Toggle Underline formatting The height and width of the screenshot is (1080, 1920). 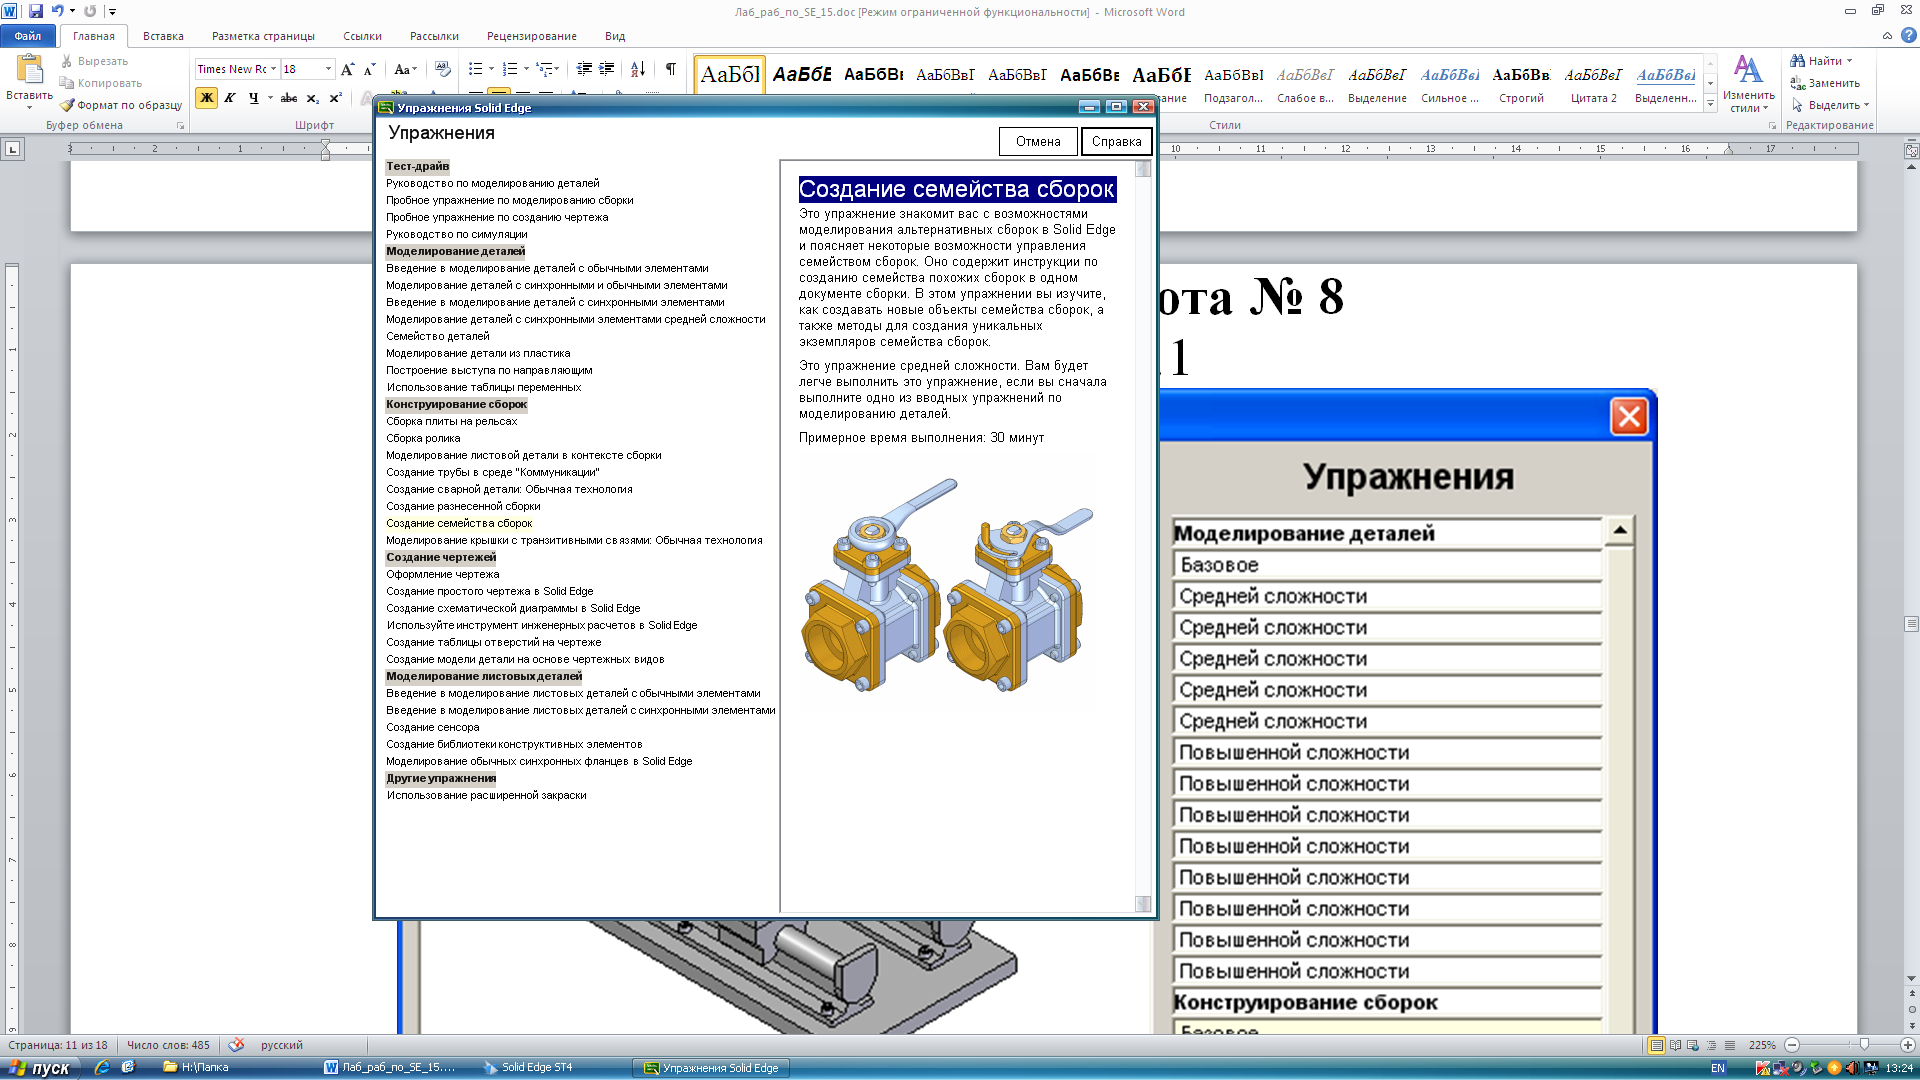253,98
